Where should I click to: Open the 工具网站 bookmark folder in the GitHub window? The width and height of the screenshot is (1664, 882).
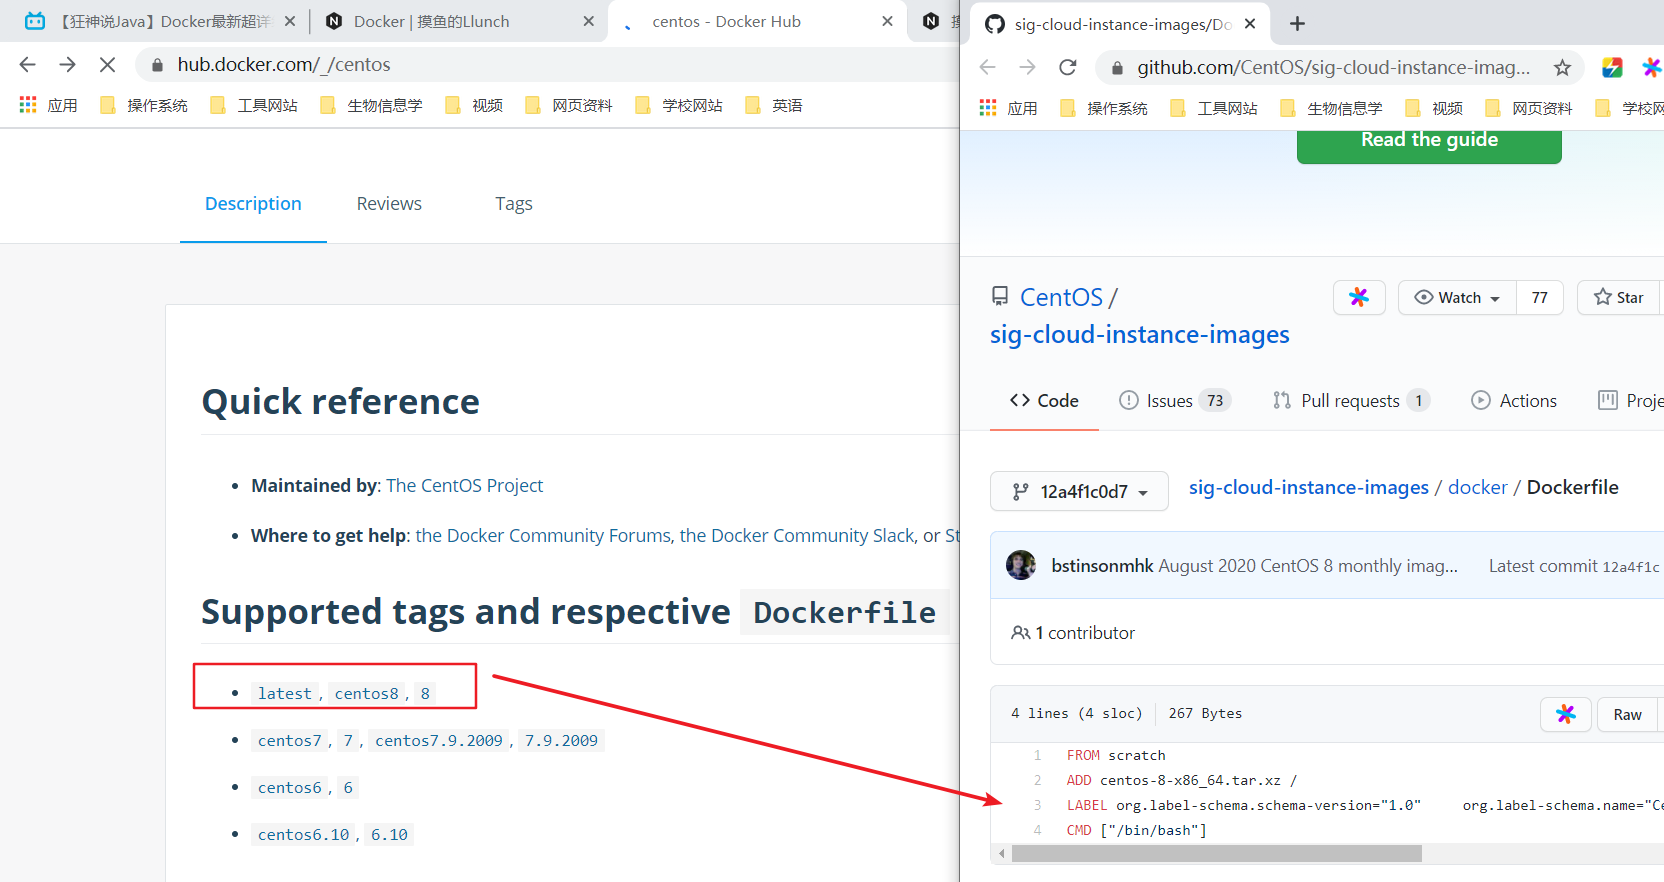[x=1214, y=108]
